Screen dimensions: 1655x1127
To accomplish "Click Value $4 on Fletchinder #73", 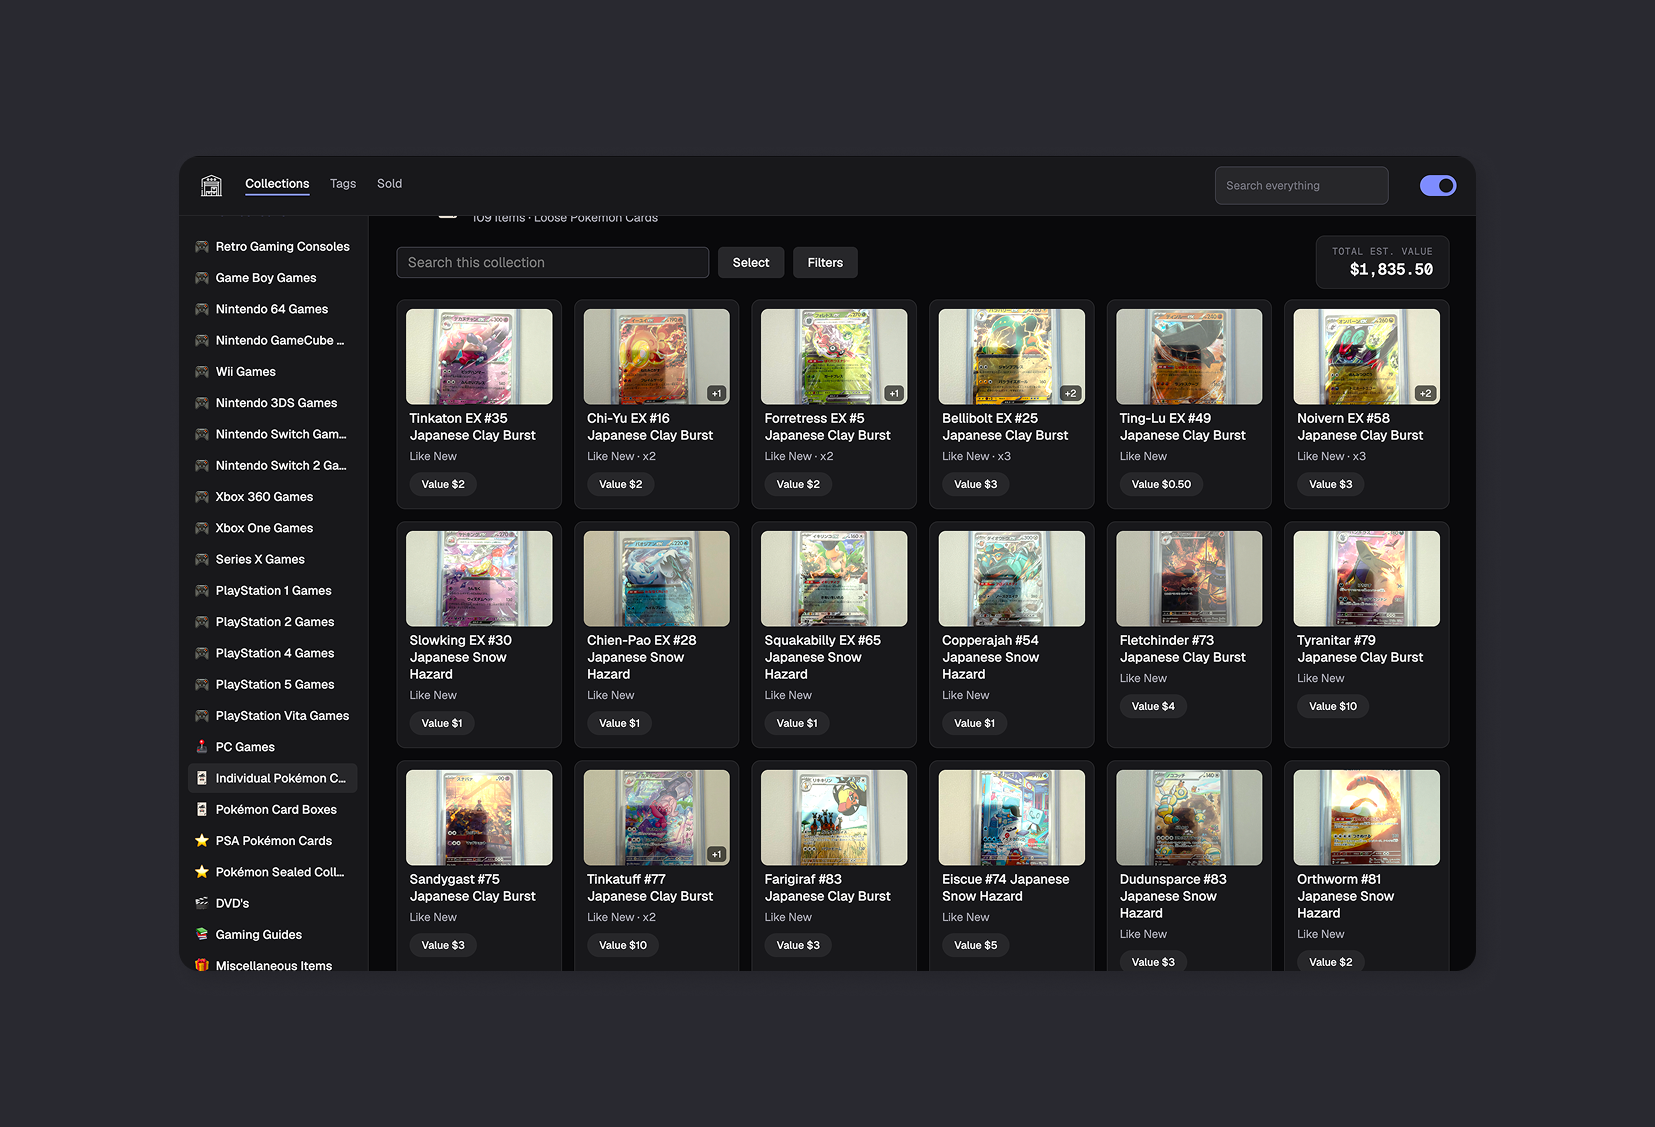I will 1153,706.
